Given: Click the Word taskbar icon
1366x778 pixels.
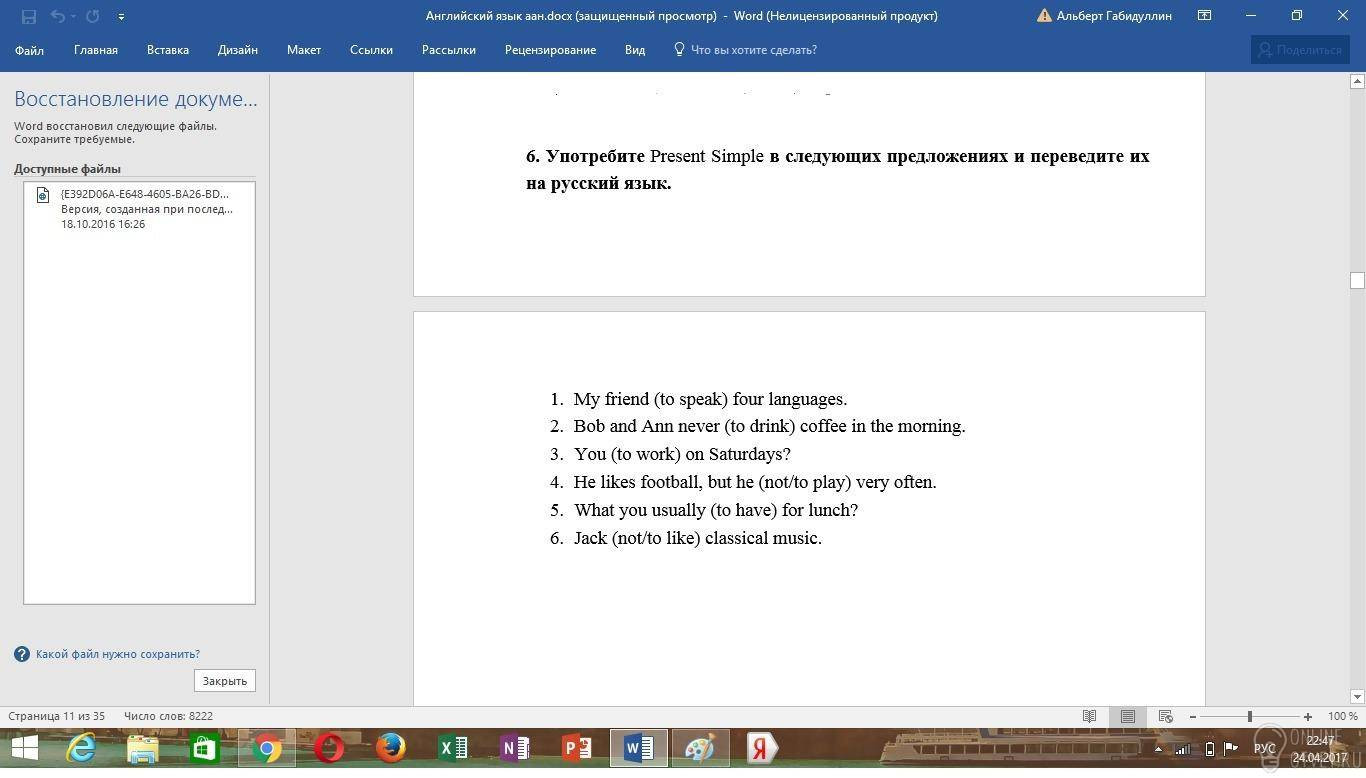Looking at the screenshot, I should (638, 748).
